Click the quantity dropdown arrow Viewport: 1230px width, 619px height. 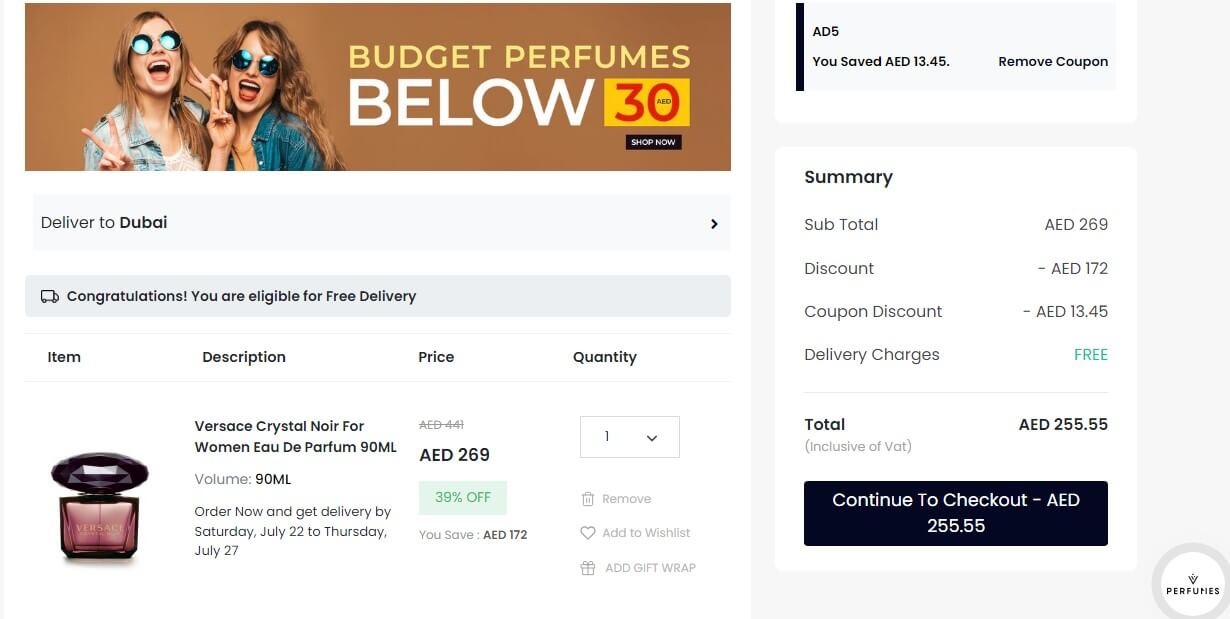pos(652,437)
